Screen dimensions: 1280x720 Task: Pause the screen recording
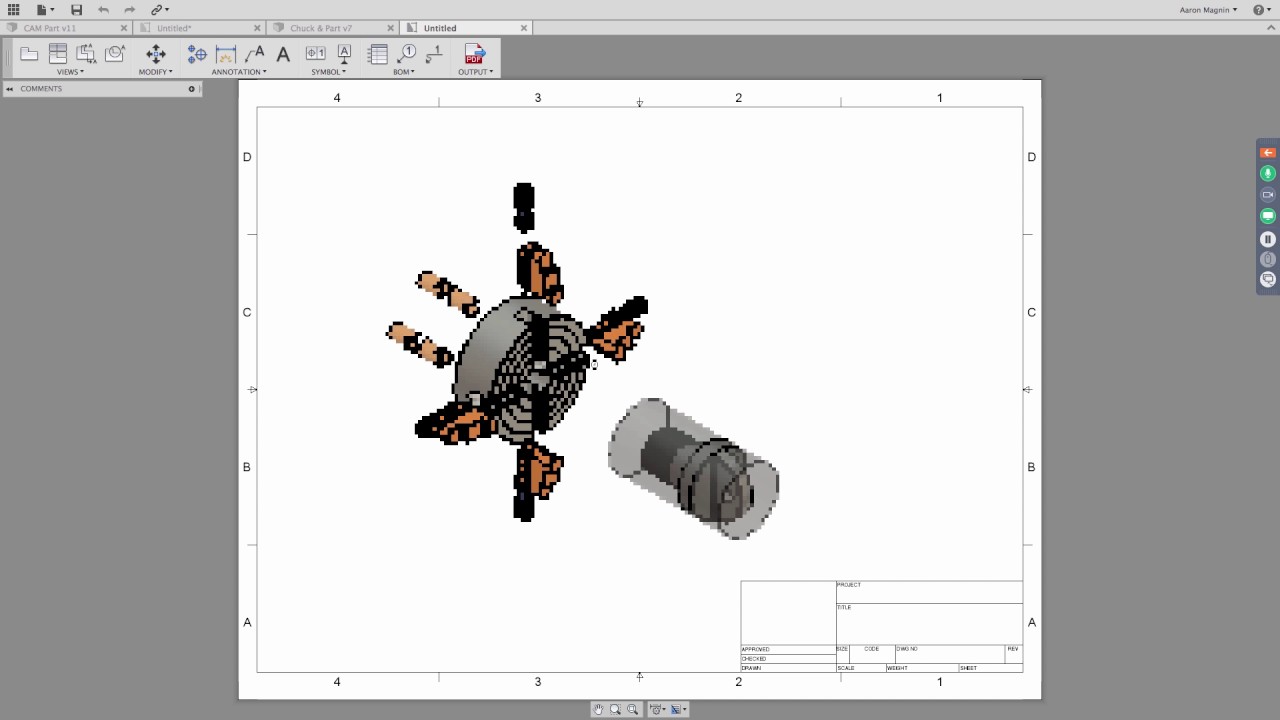1268,239
